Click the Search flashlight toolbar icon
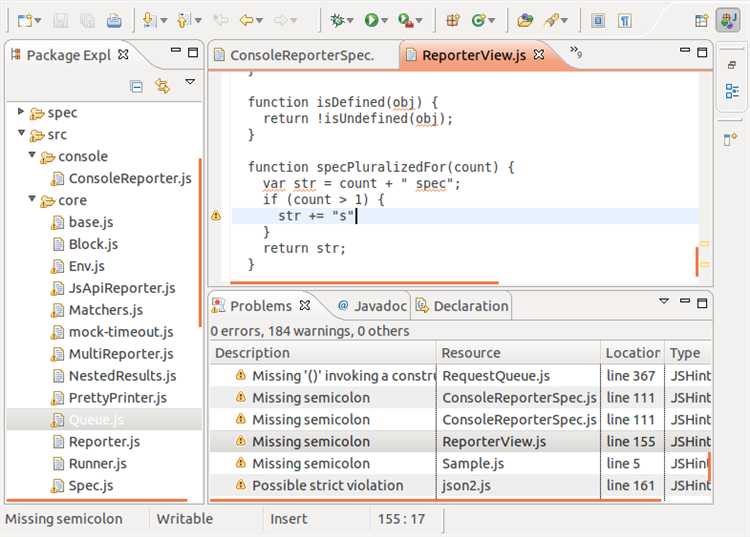The image size is (750, 537). tap(551, 20)
